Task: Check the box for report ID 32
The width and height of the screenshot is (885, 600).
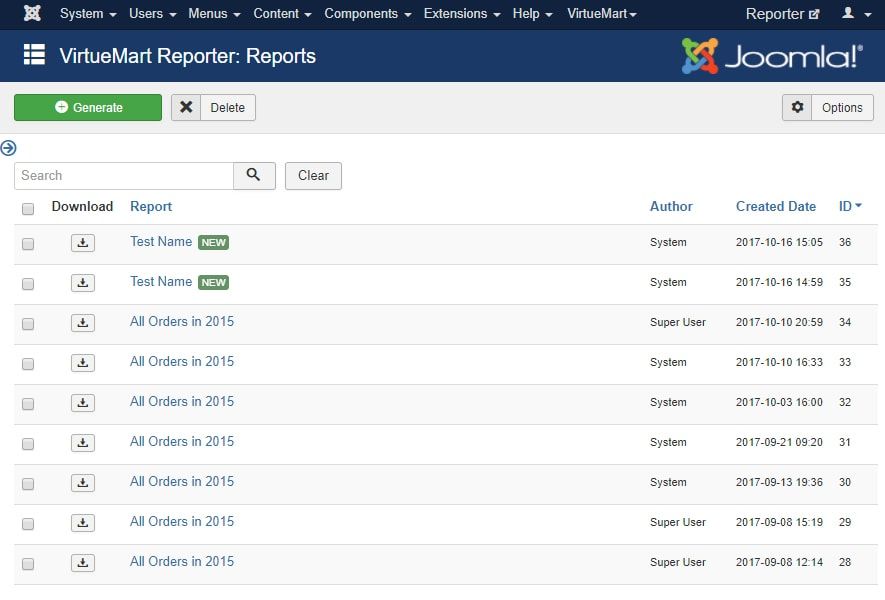Action: pos(28,404)
